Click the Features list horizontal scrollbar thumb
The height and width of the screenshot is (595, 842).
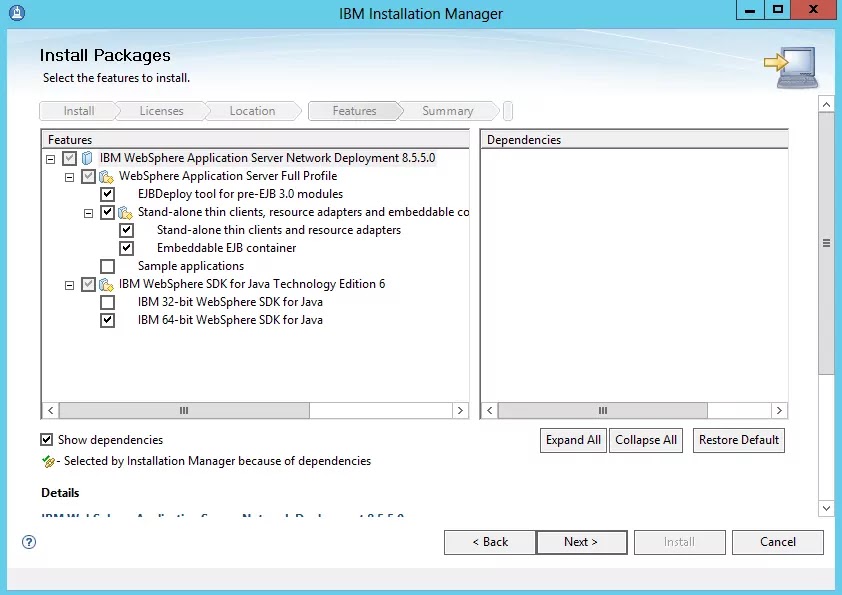pyautogui.click(x=184, y=411)
